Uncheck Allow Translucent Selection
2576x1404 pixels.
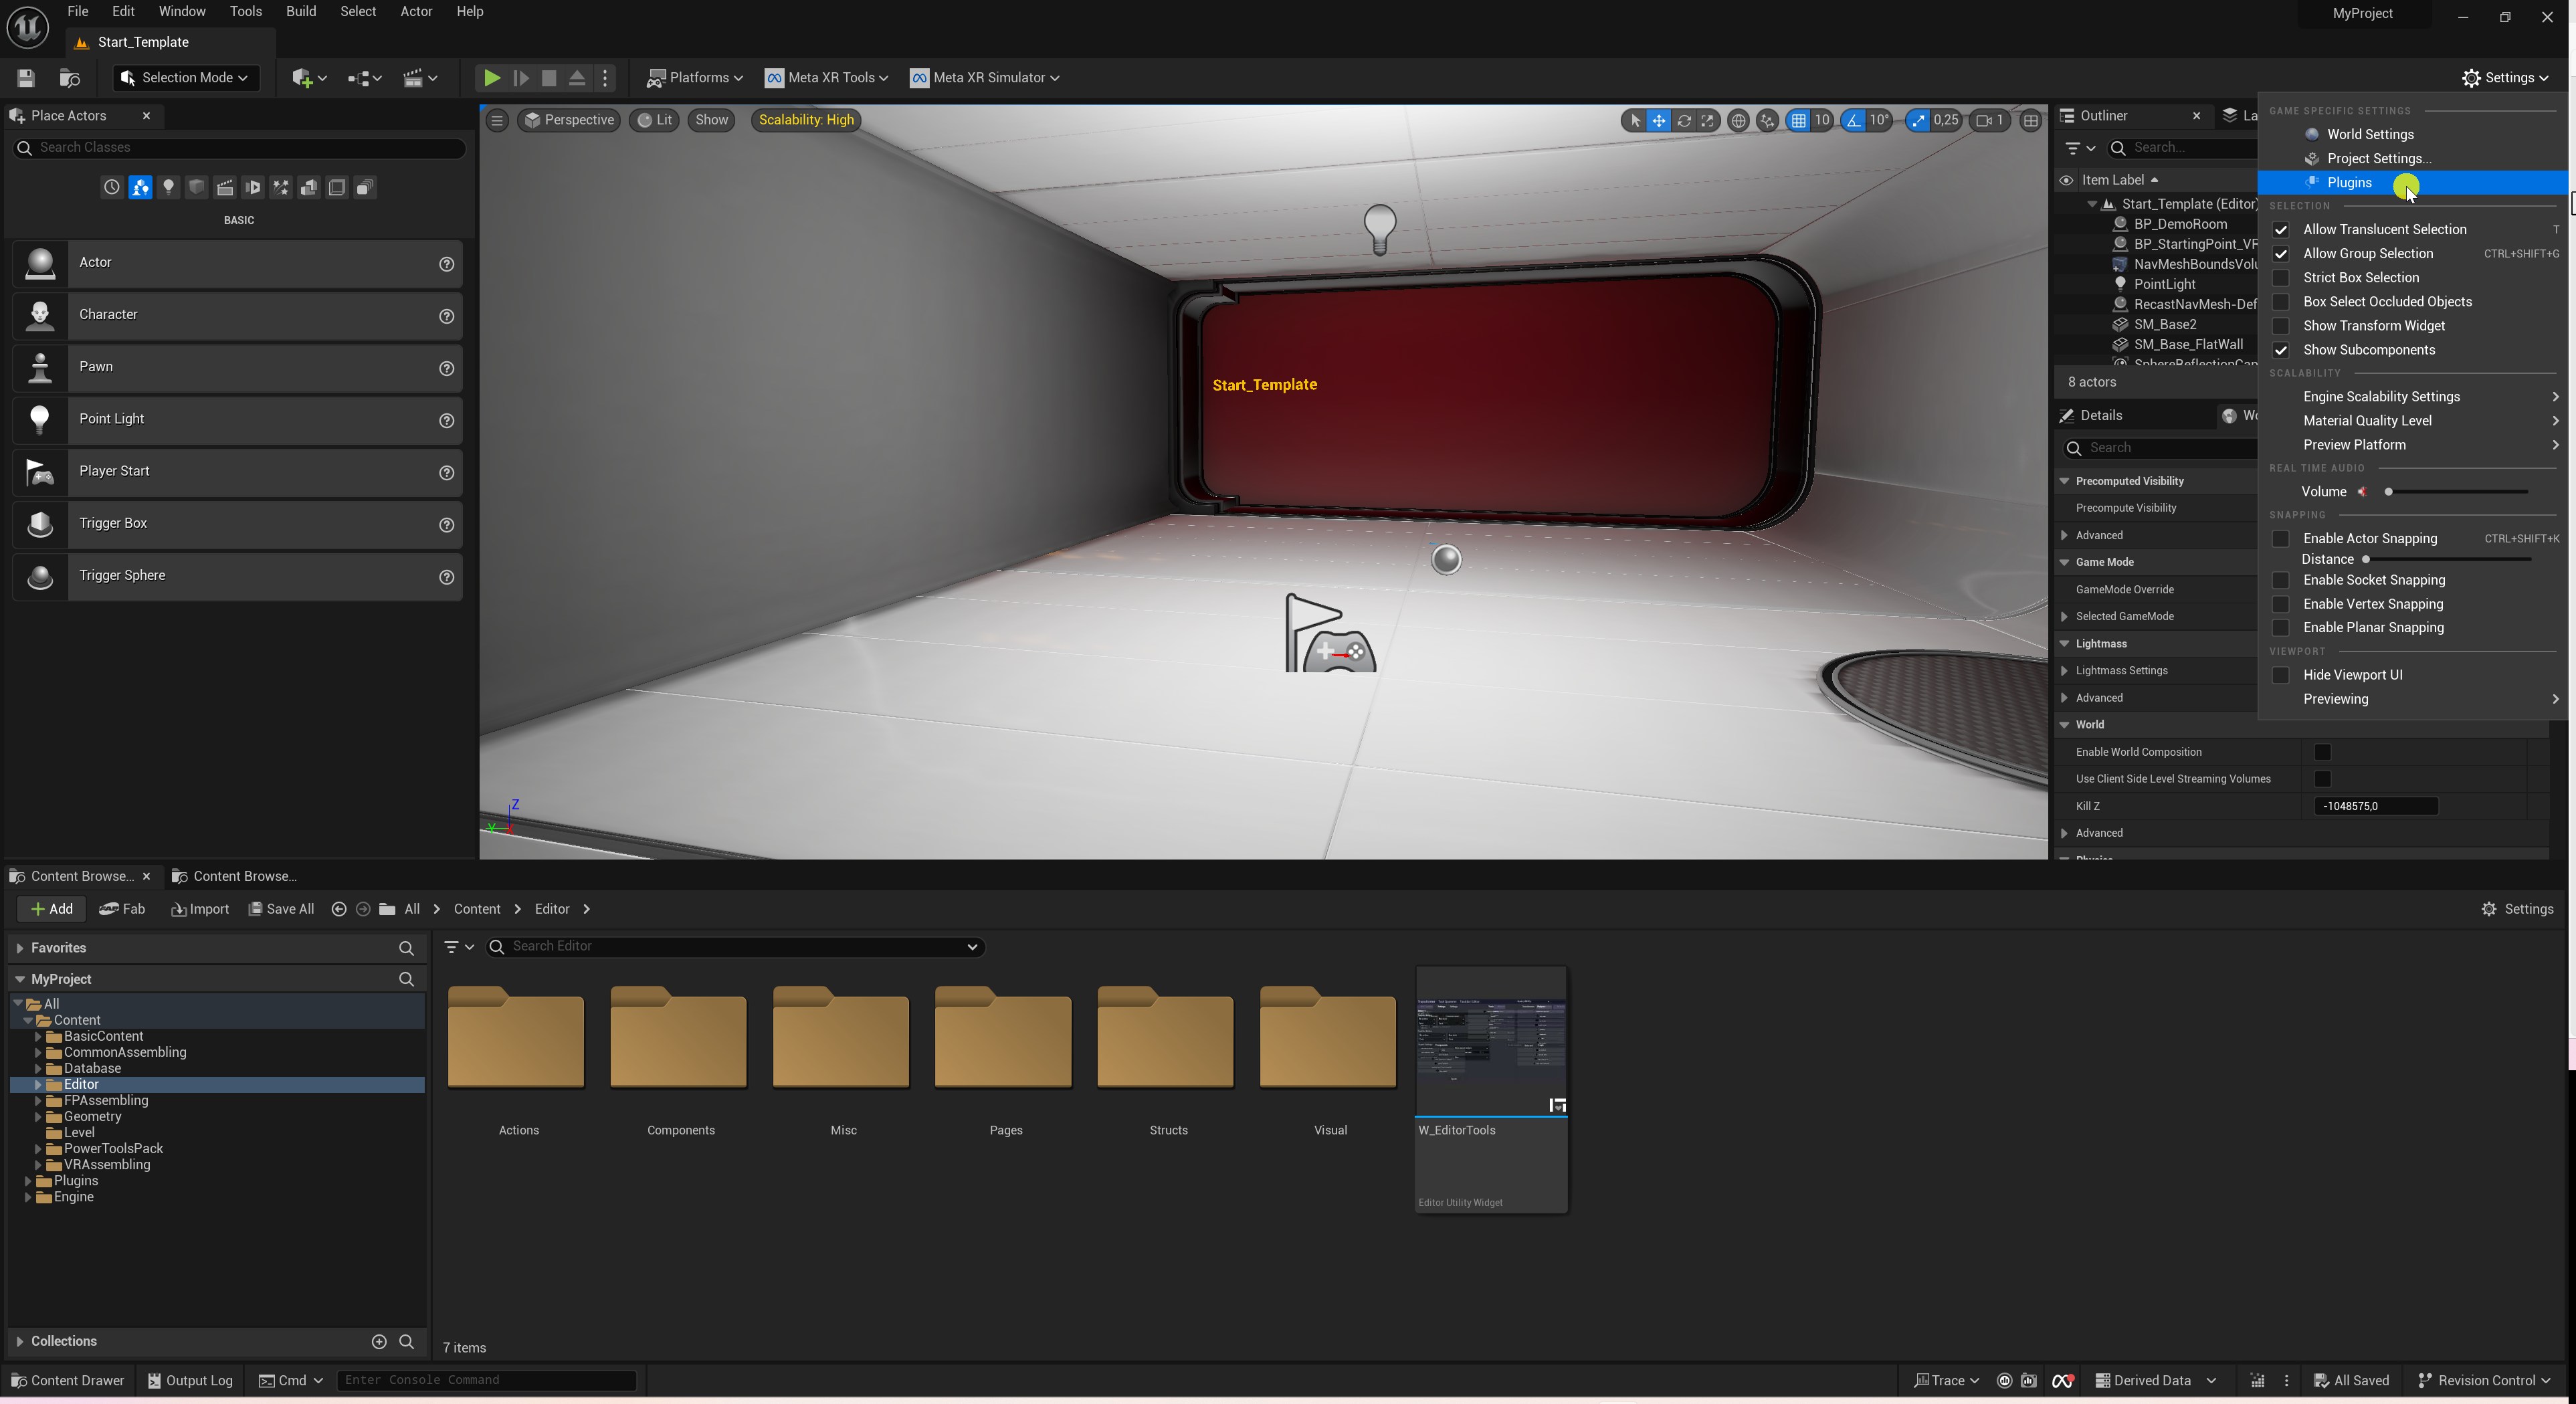[2280, 230]
